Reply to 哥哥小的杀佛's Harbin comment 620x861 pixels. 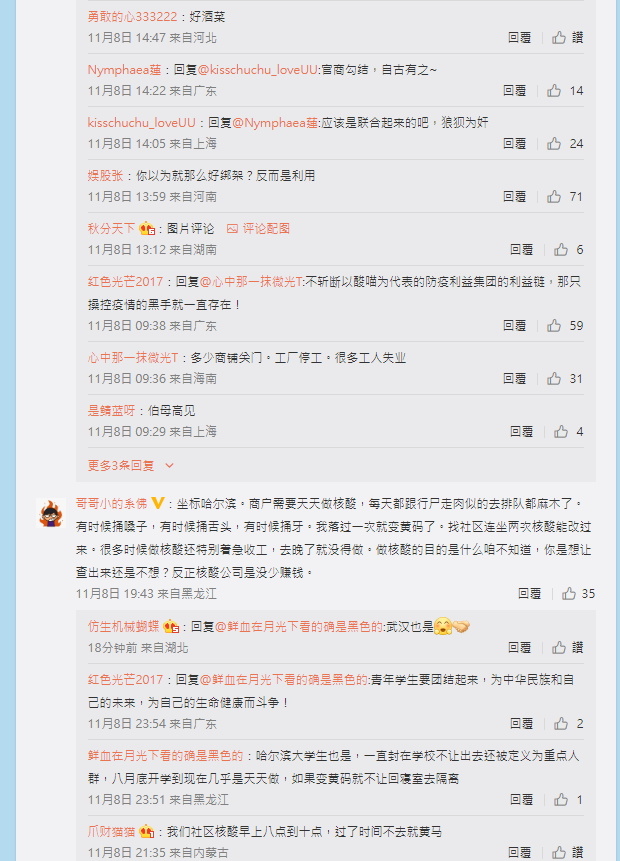click(x=529, y=594)
